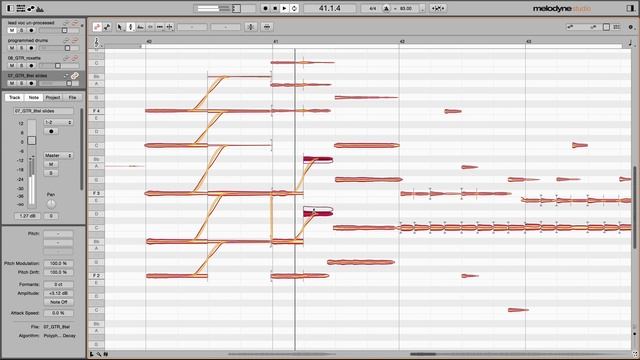Screen dimensions: 640x360
Task: Toggle the left track pane icon
Action: (11, 8)
